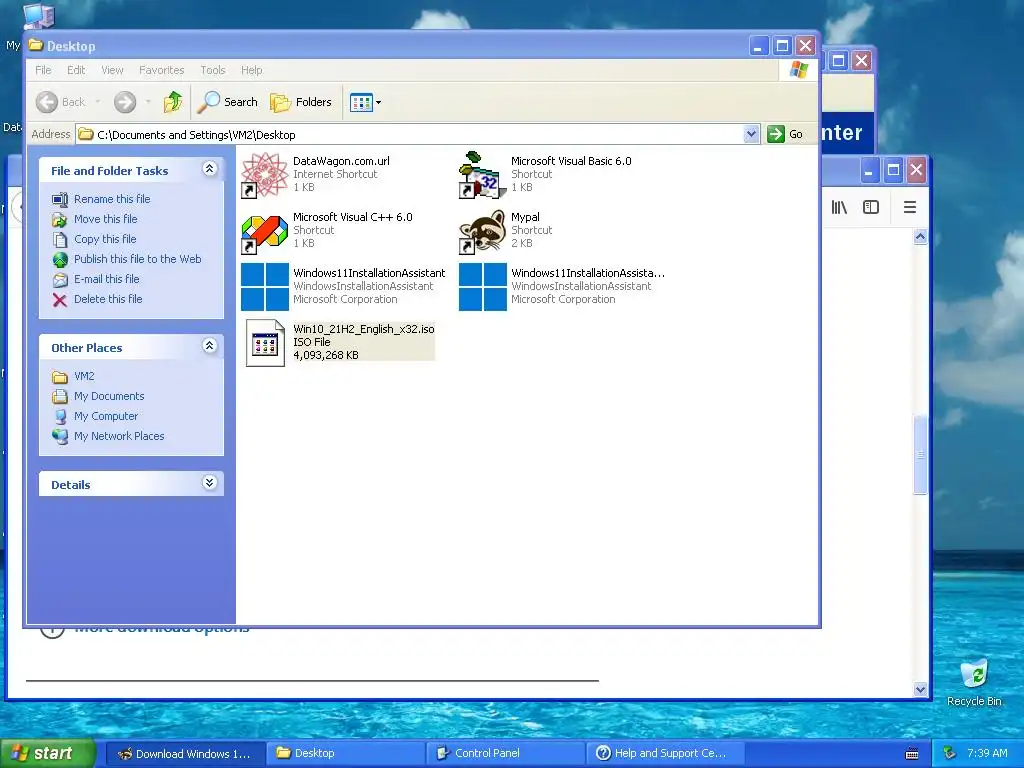Open the DataWagon.com.url shortcut icon
This screenshot has width=1024, height=768.
coord(264,175)
